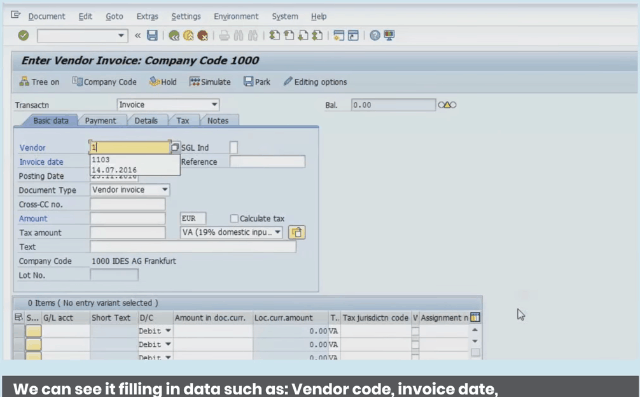This screenshot has height=397, width=640.
Task: Click the Hold button
Action: (163, 82)
